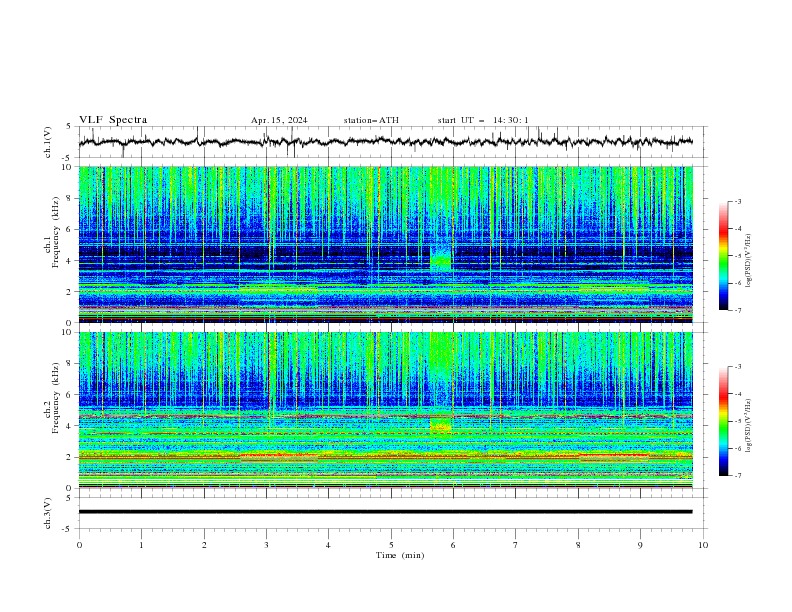Click the ch.2 frequency axis "6" tick label
The height and width of the screenshot is (612, 792).
point(70,395)
